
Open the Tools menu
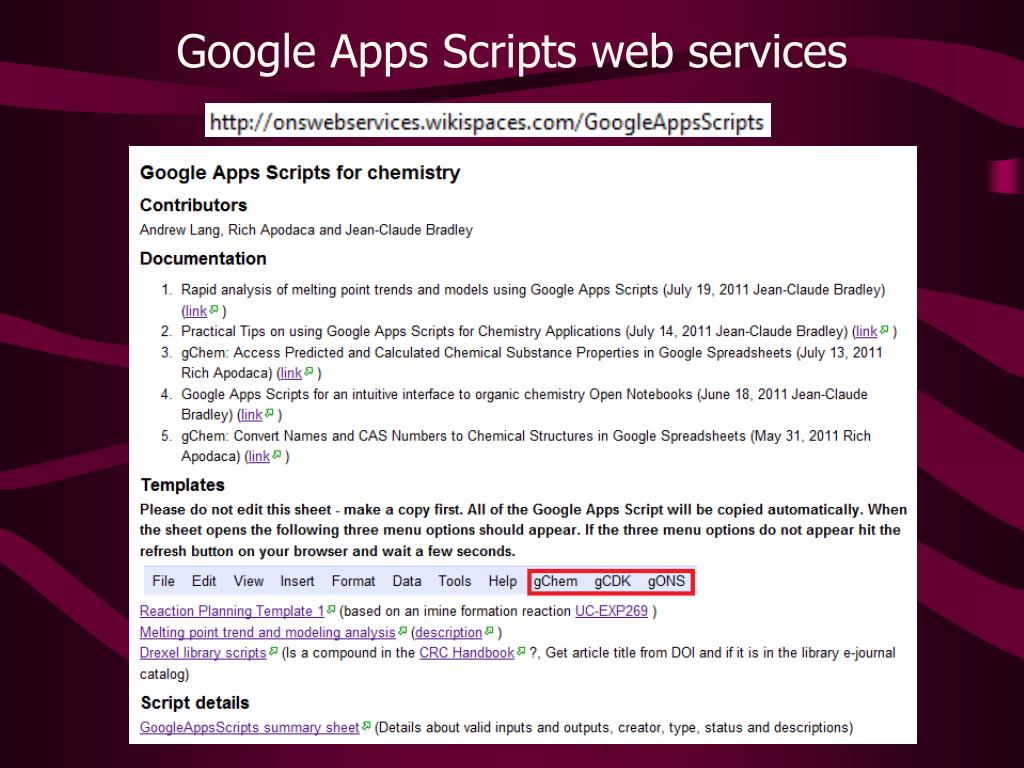[455, 581]
